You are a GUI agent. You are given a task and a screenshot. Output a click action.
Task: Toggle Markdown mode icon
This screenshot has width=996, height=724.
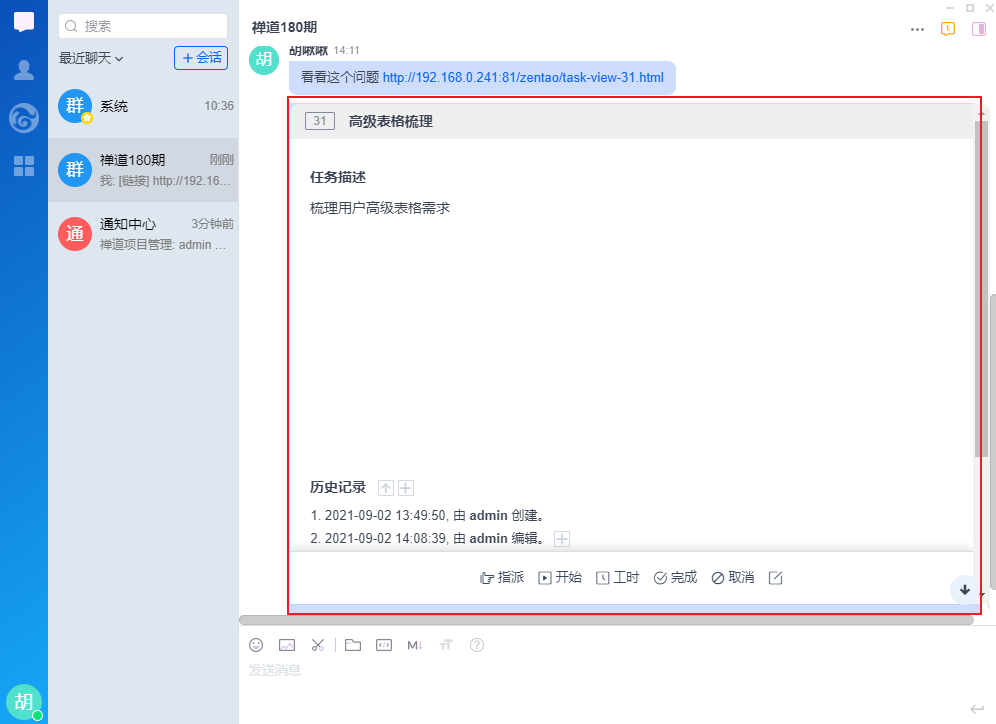tap(415, 645)
